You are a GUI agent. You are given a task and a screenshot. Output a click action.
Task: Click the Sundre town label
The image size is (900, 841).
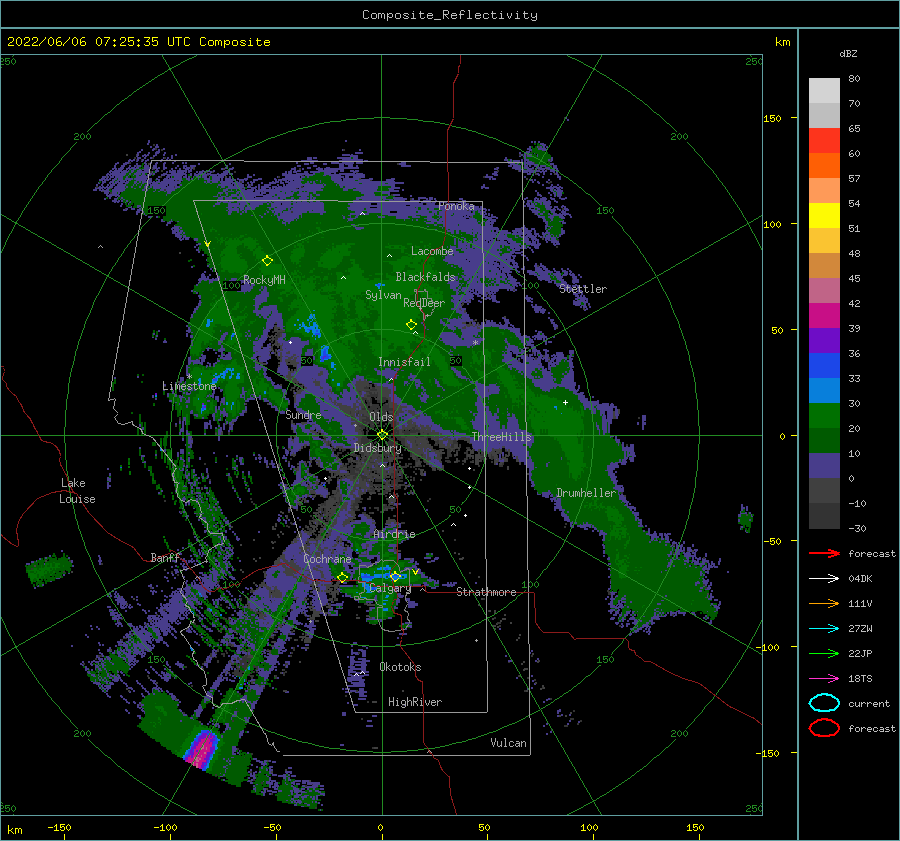(303, 414)
